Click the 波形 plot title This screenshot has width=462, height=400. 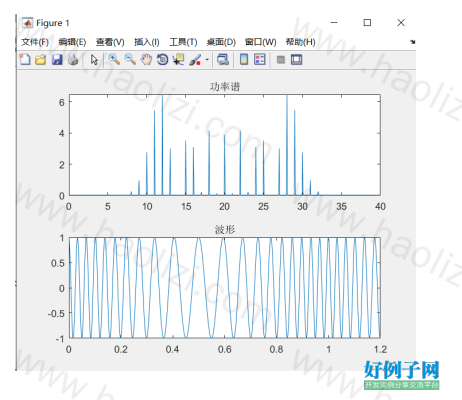click(225, 229)
